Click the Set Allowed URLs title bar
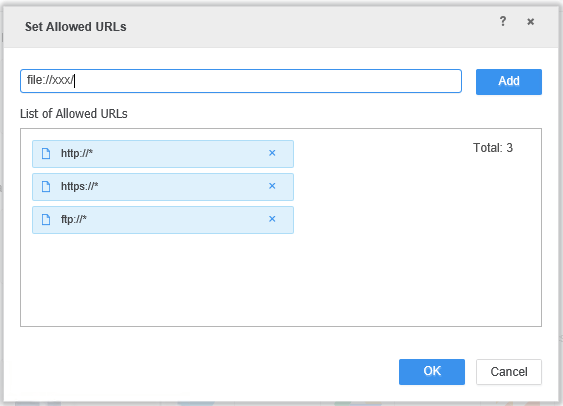Viewport: 563px width, 406px height. pos(281,27)
